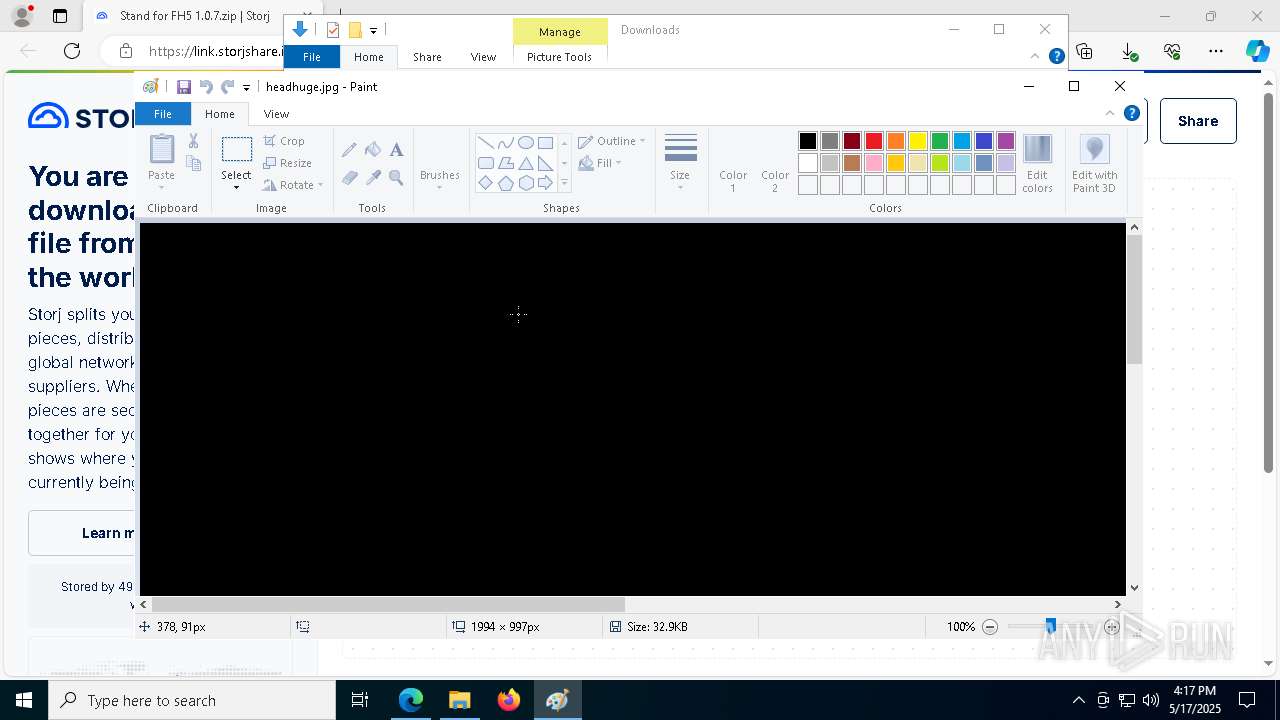Open Firefox from the taskbar
This screenshot has height=720, width=1280.
click(509, 700)
